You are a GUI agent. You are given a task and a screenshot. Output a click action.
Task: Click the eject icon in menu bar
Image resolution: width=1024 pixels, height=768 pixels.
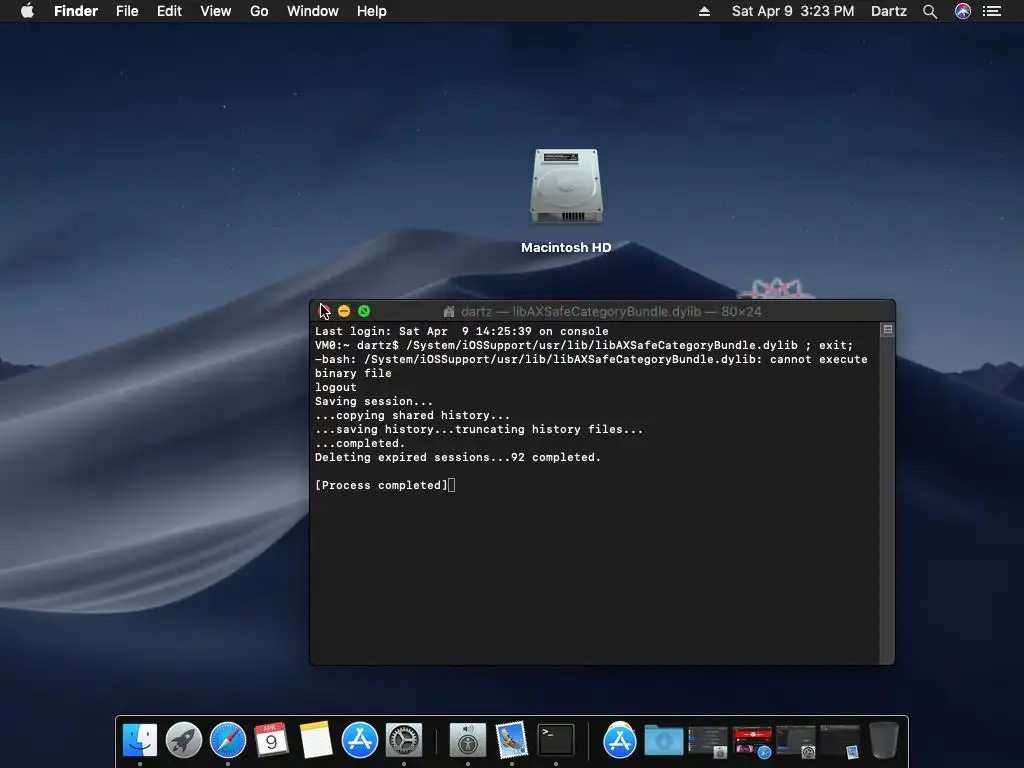click(704, 11)
